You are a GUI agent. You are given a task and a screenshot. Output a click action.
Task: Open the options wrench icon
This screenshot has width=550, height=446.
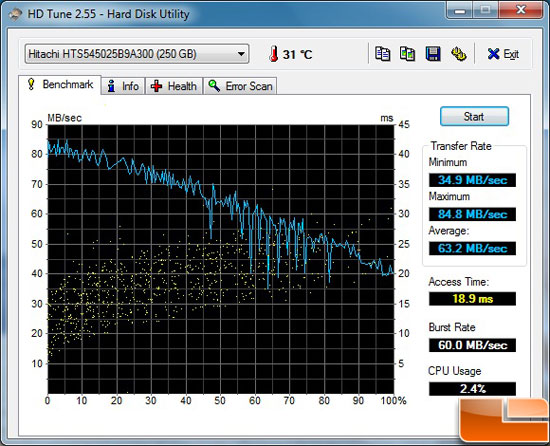pos(458,54)
